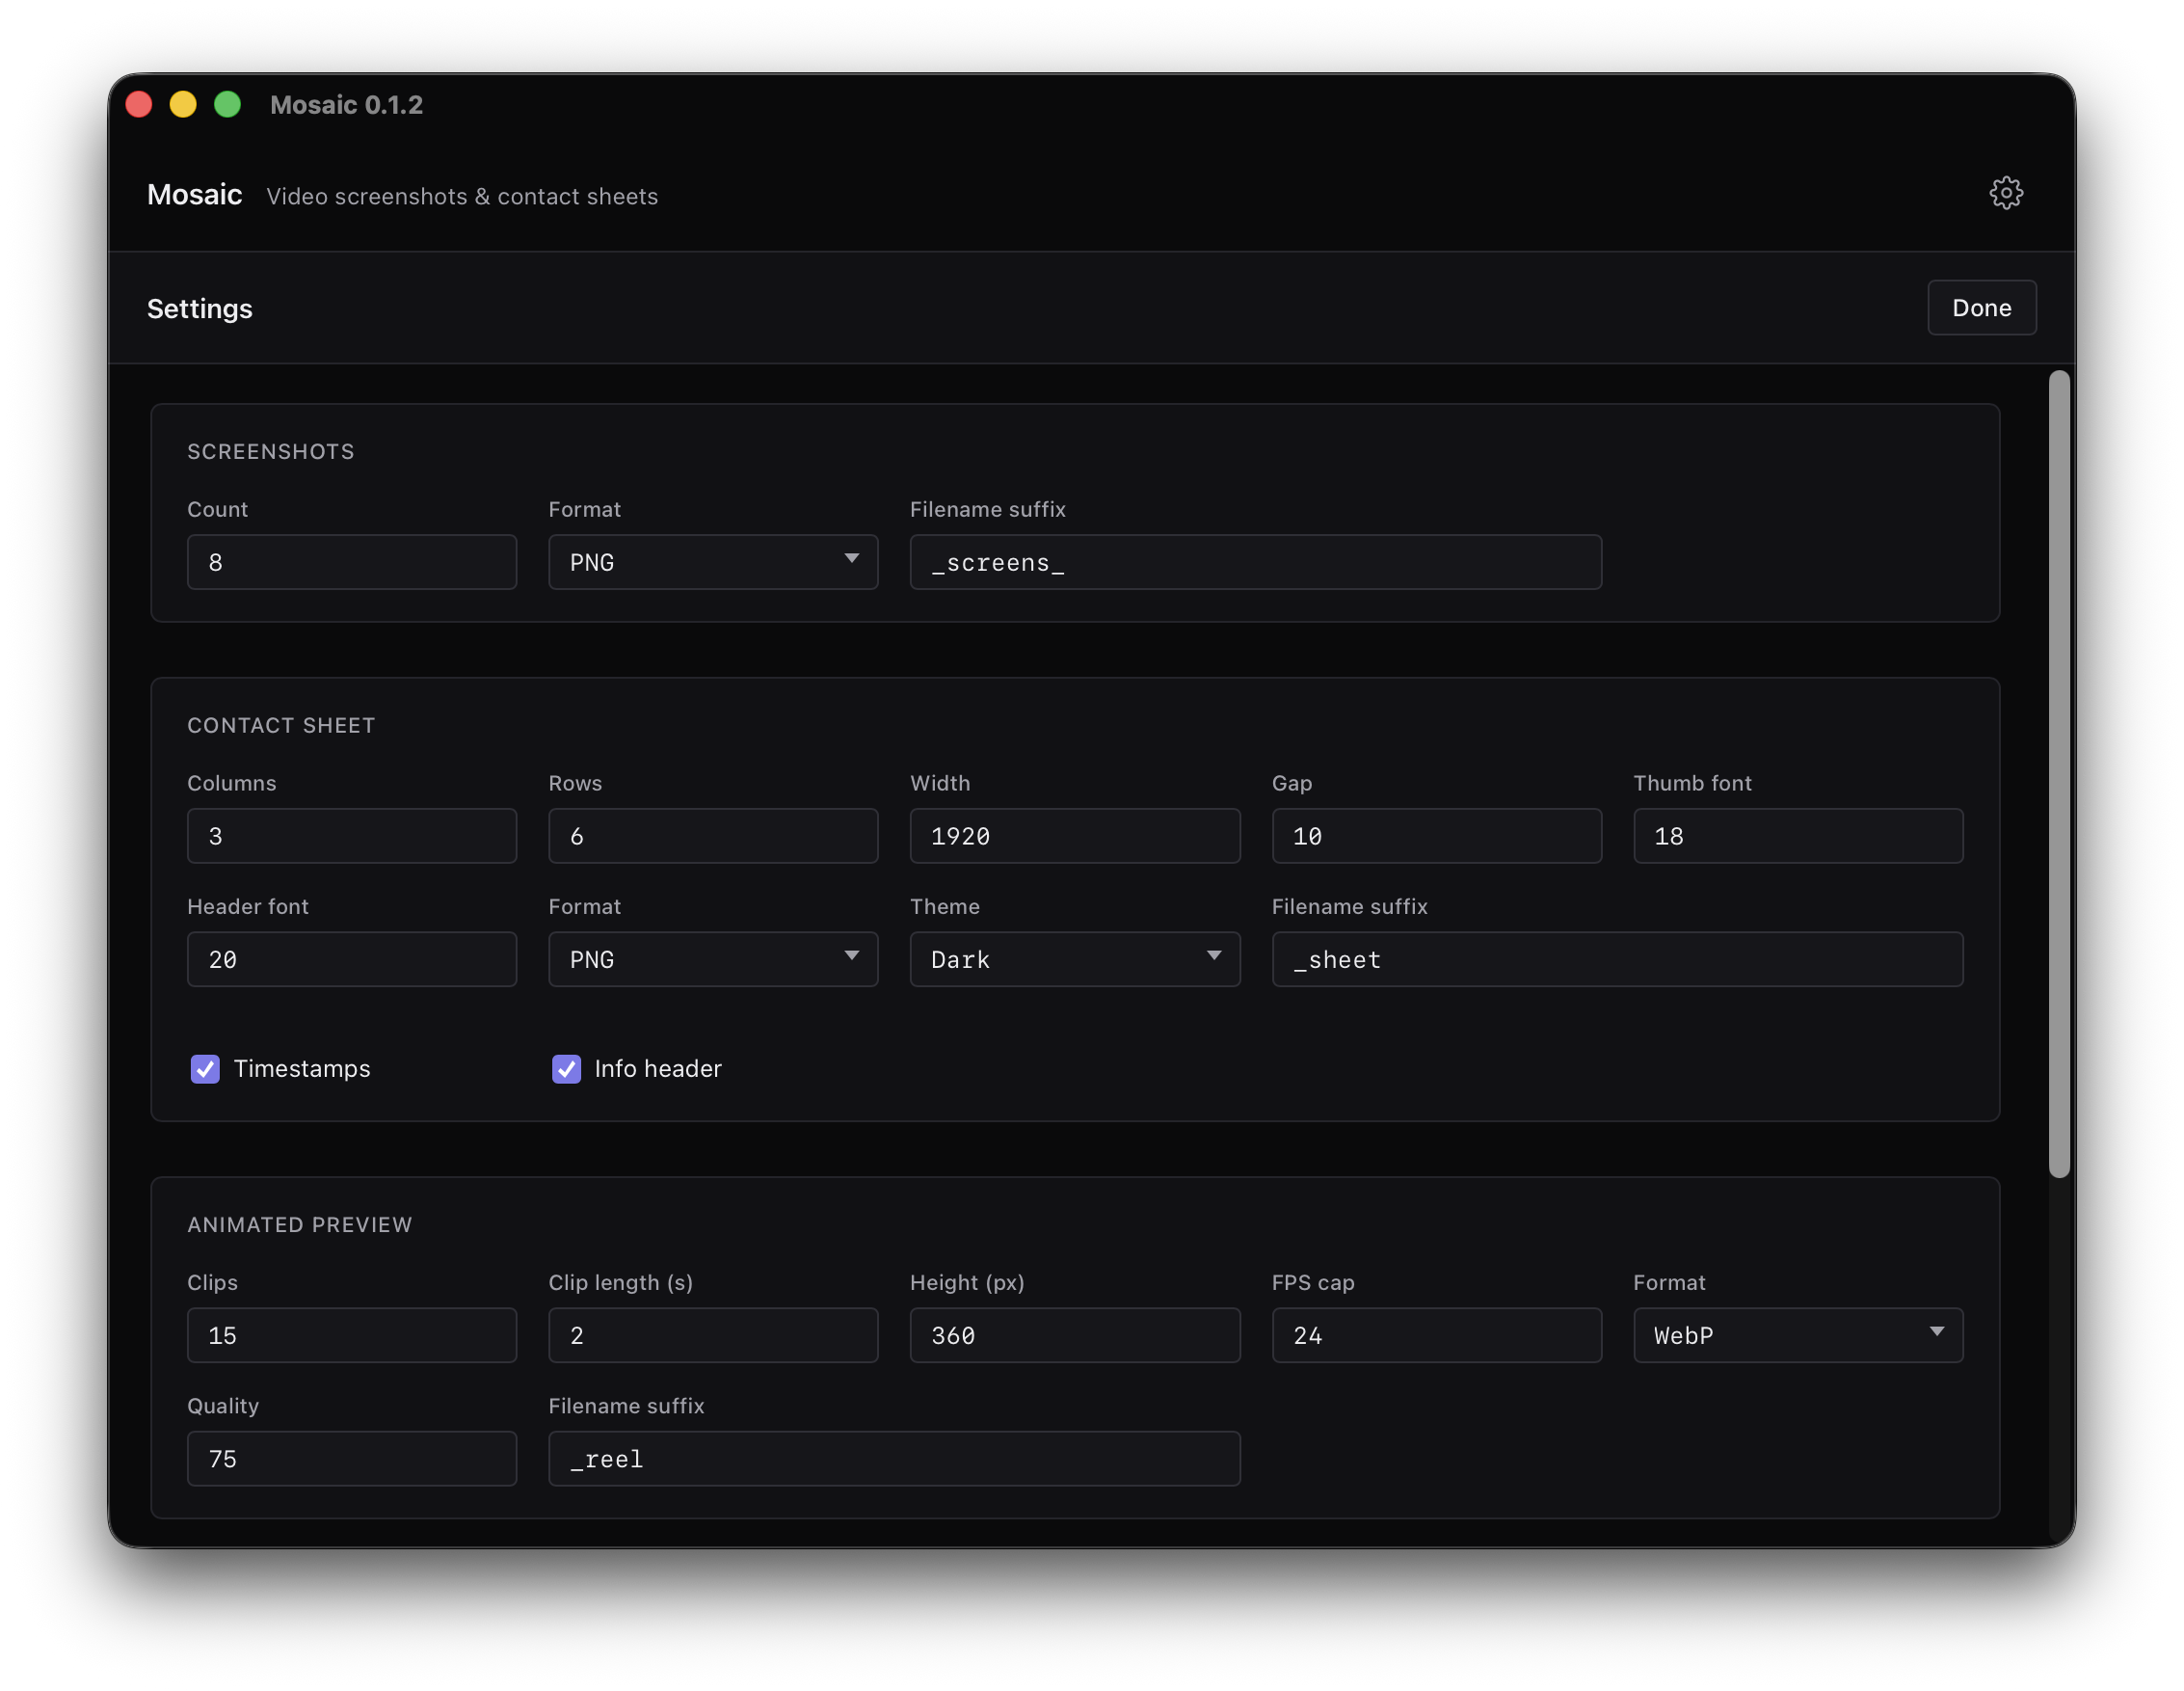Click the _screens_ filename suffix field
The image size is (2184, 1691).
pyautogui.click(x=1256, y=562)
